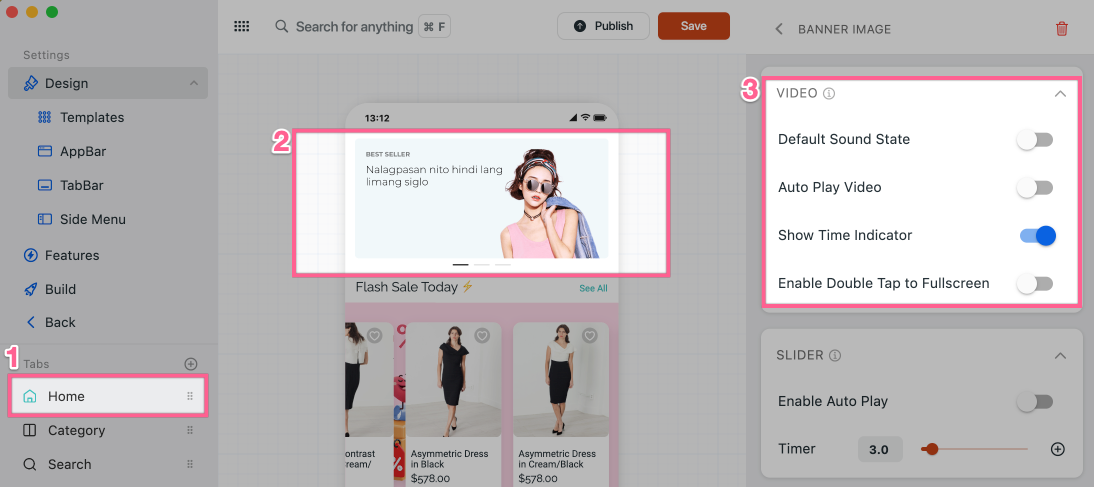This screenshot has width=1094, height=487.
Task: Click the Home tab drag handle
Action: 190,397
